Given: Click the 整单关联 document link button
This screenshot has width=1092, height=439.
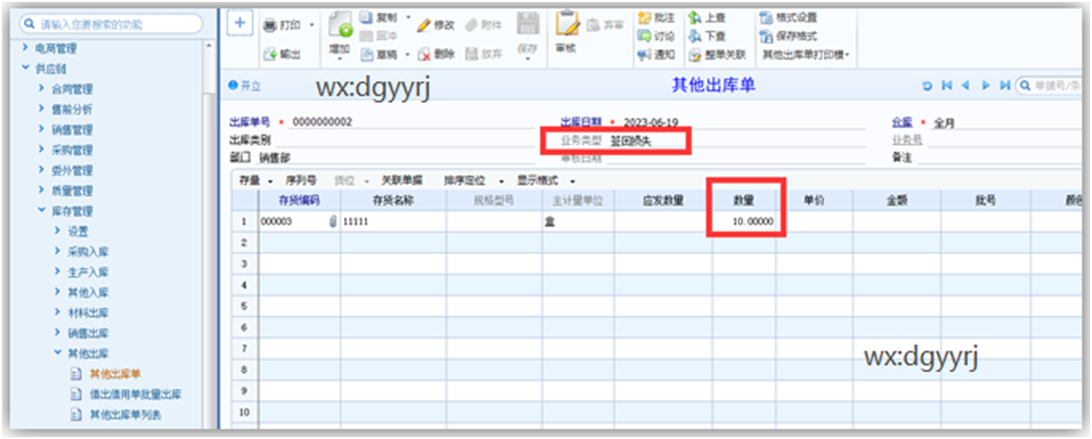Looking at the screenshot, I should click(717, 54).
